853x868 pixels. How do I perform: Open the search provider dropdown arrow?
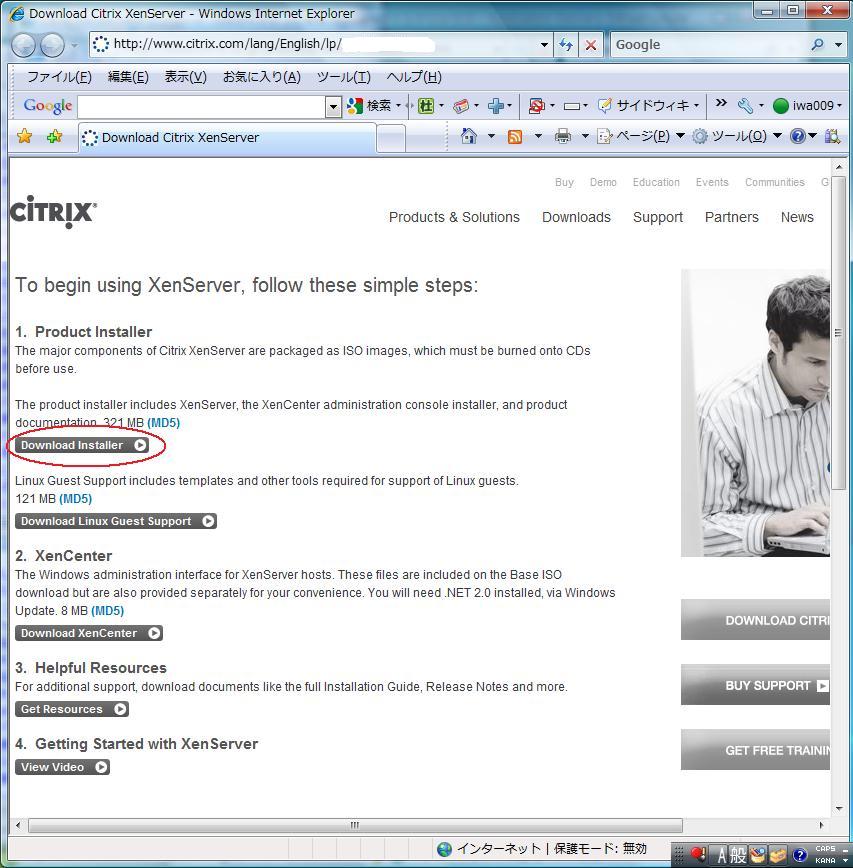(x=839, y=44)
